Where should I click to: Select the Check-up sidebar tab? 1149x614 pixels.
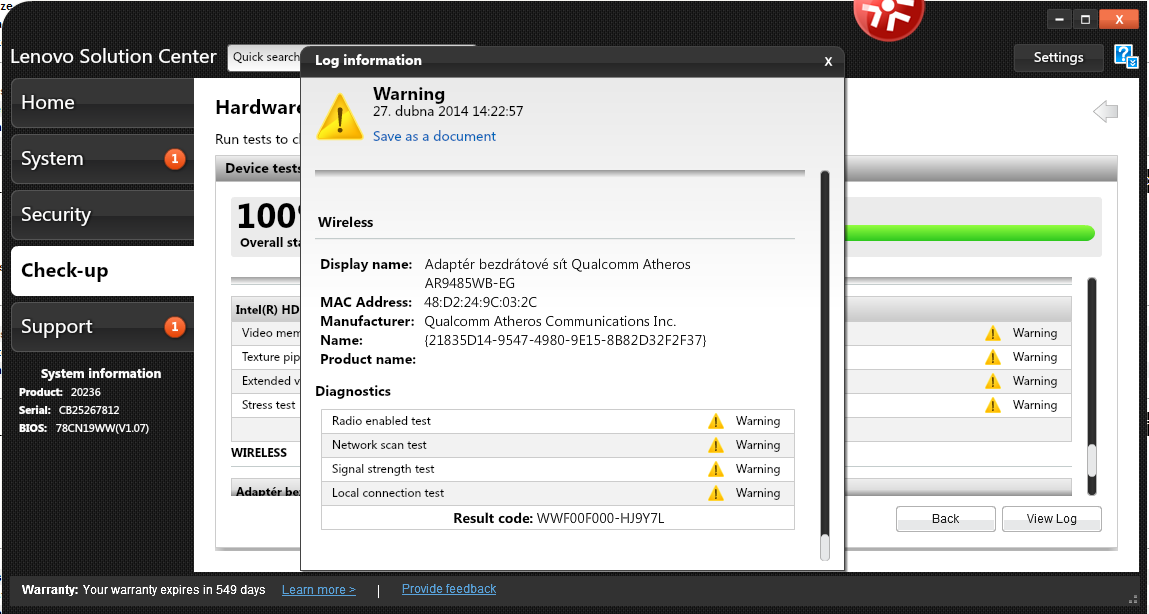click(103, 270)
